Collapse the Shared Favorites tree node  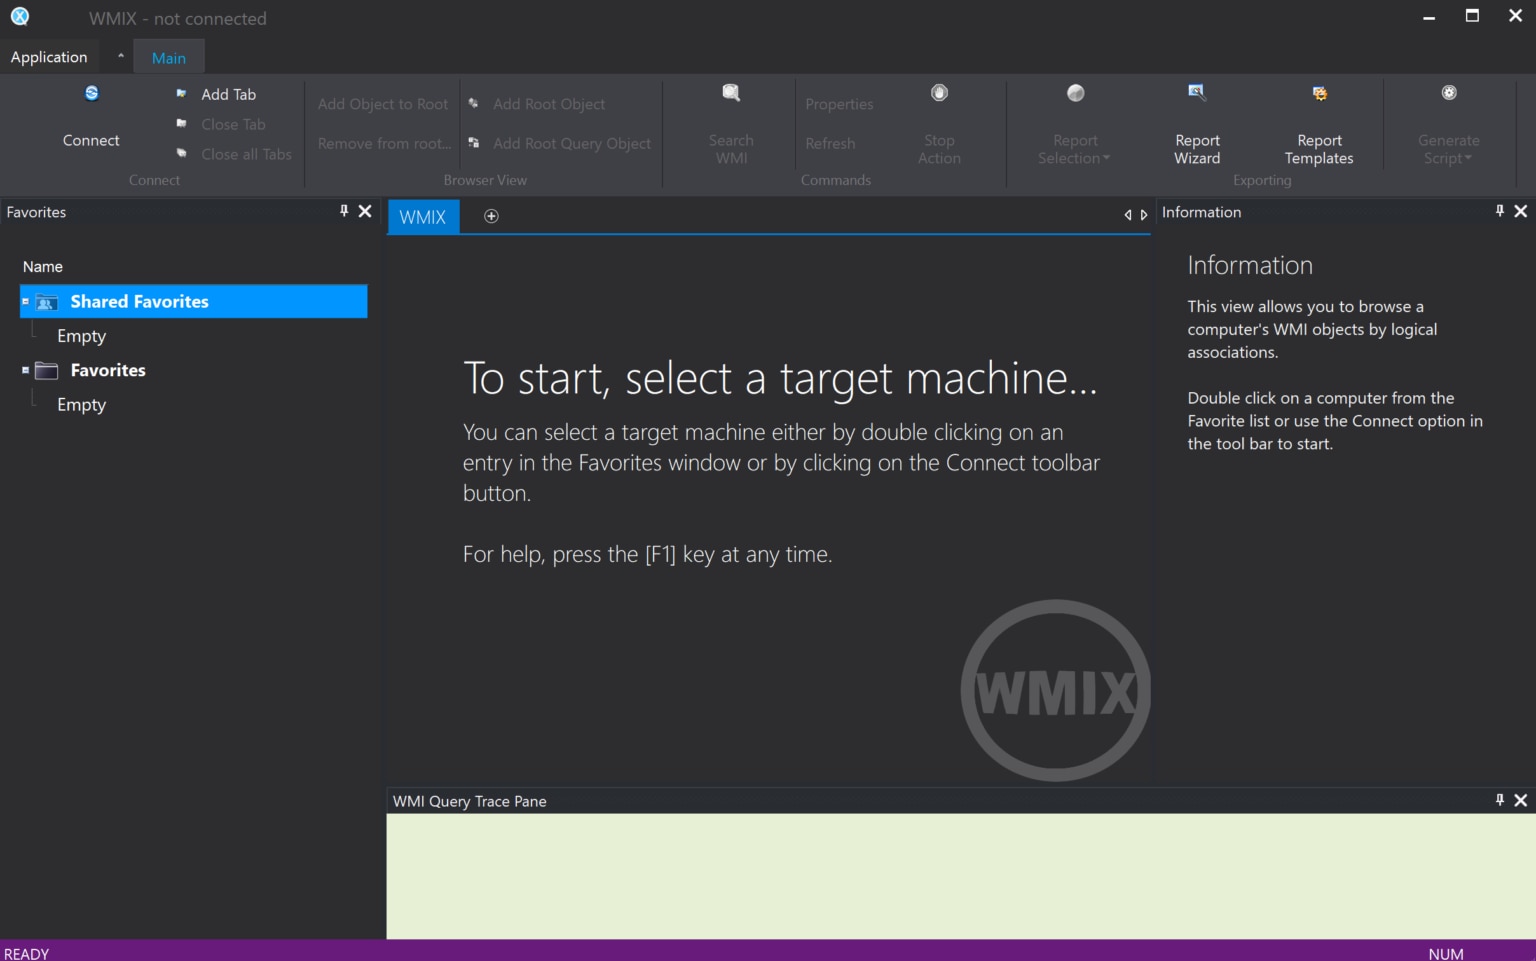coord(25,301)
